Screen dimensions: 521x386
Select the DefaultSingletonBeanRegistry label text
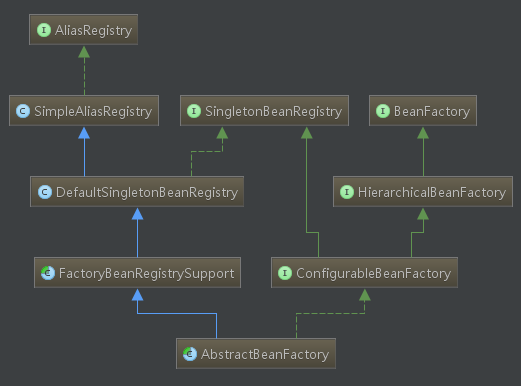pos(147,193)
